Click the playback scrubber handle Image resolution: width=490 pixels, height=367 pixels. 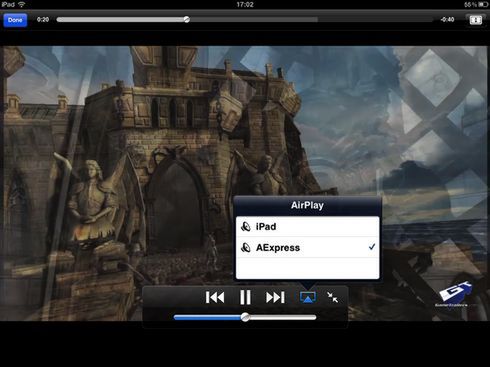187,19
